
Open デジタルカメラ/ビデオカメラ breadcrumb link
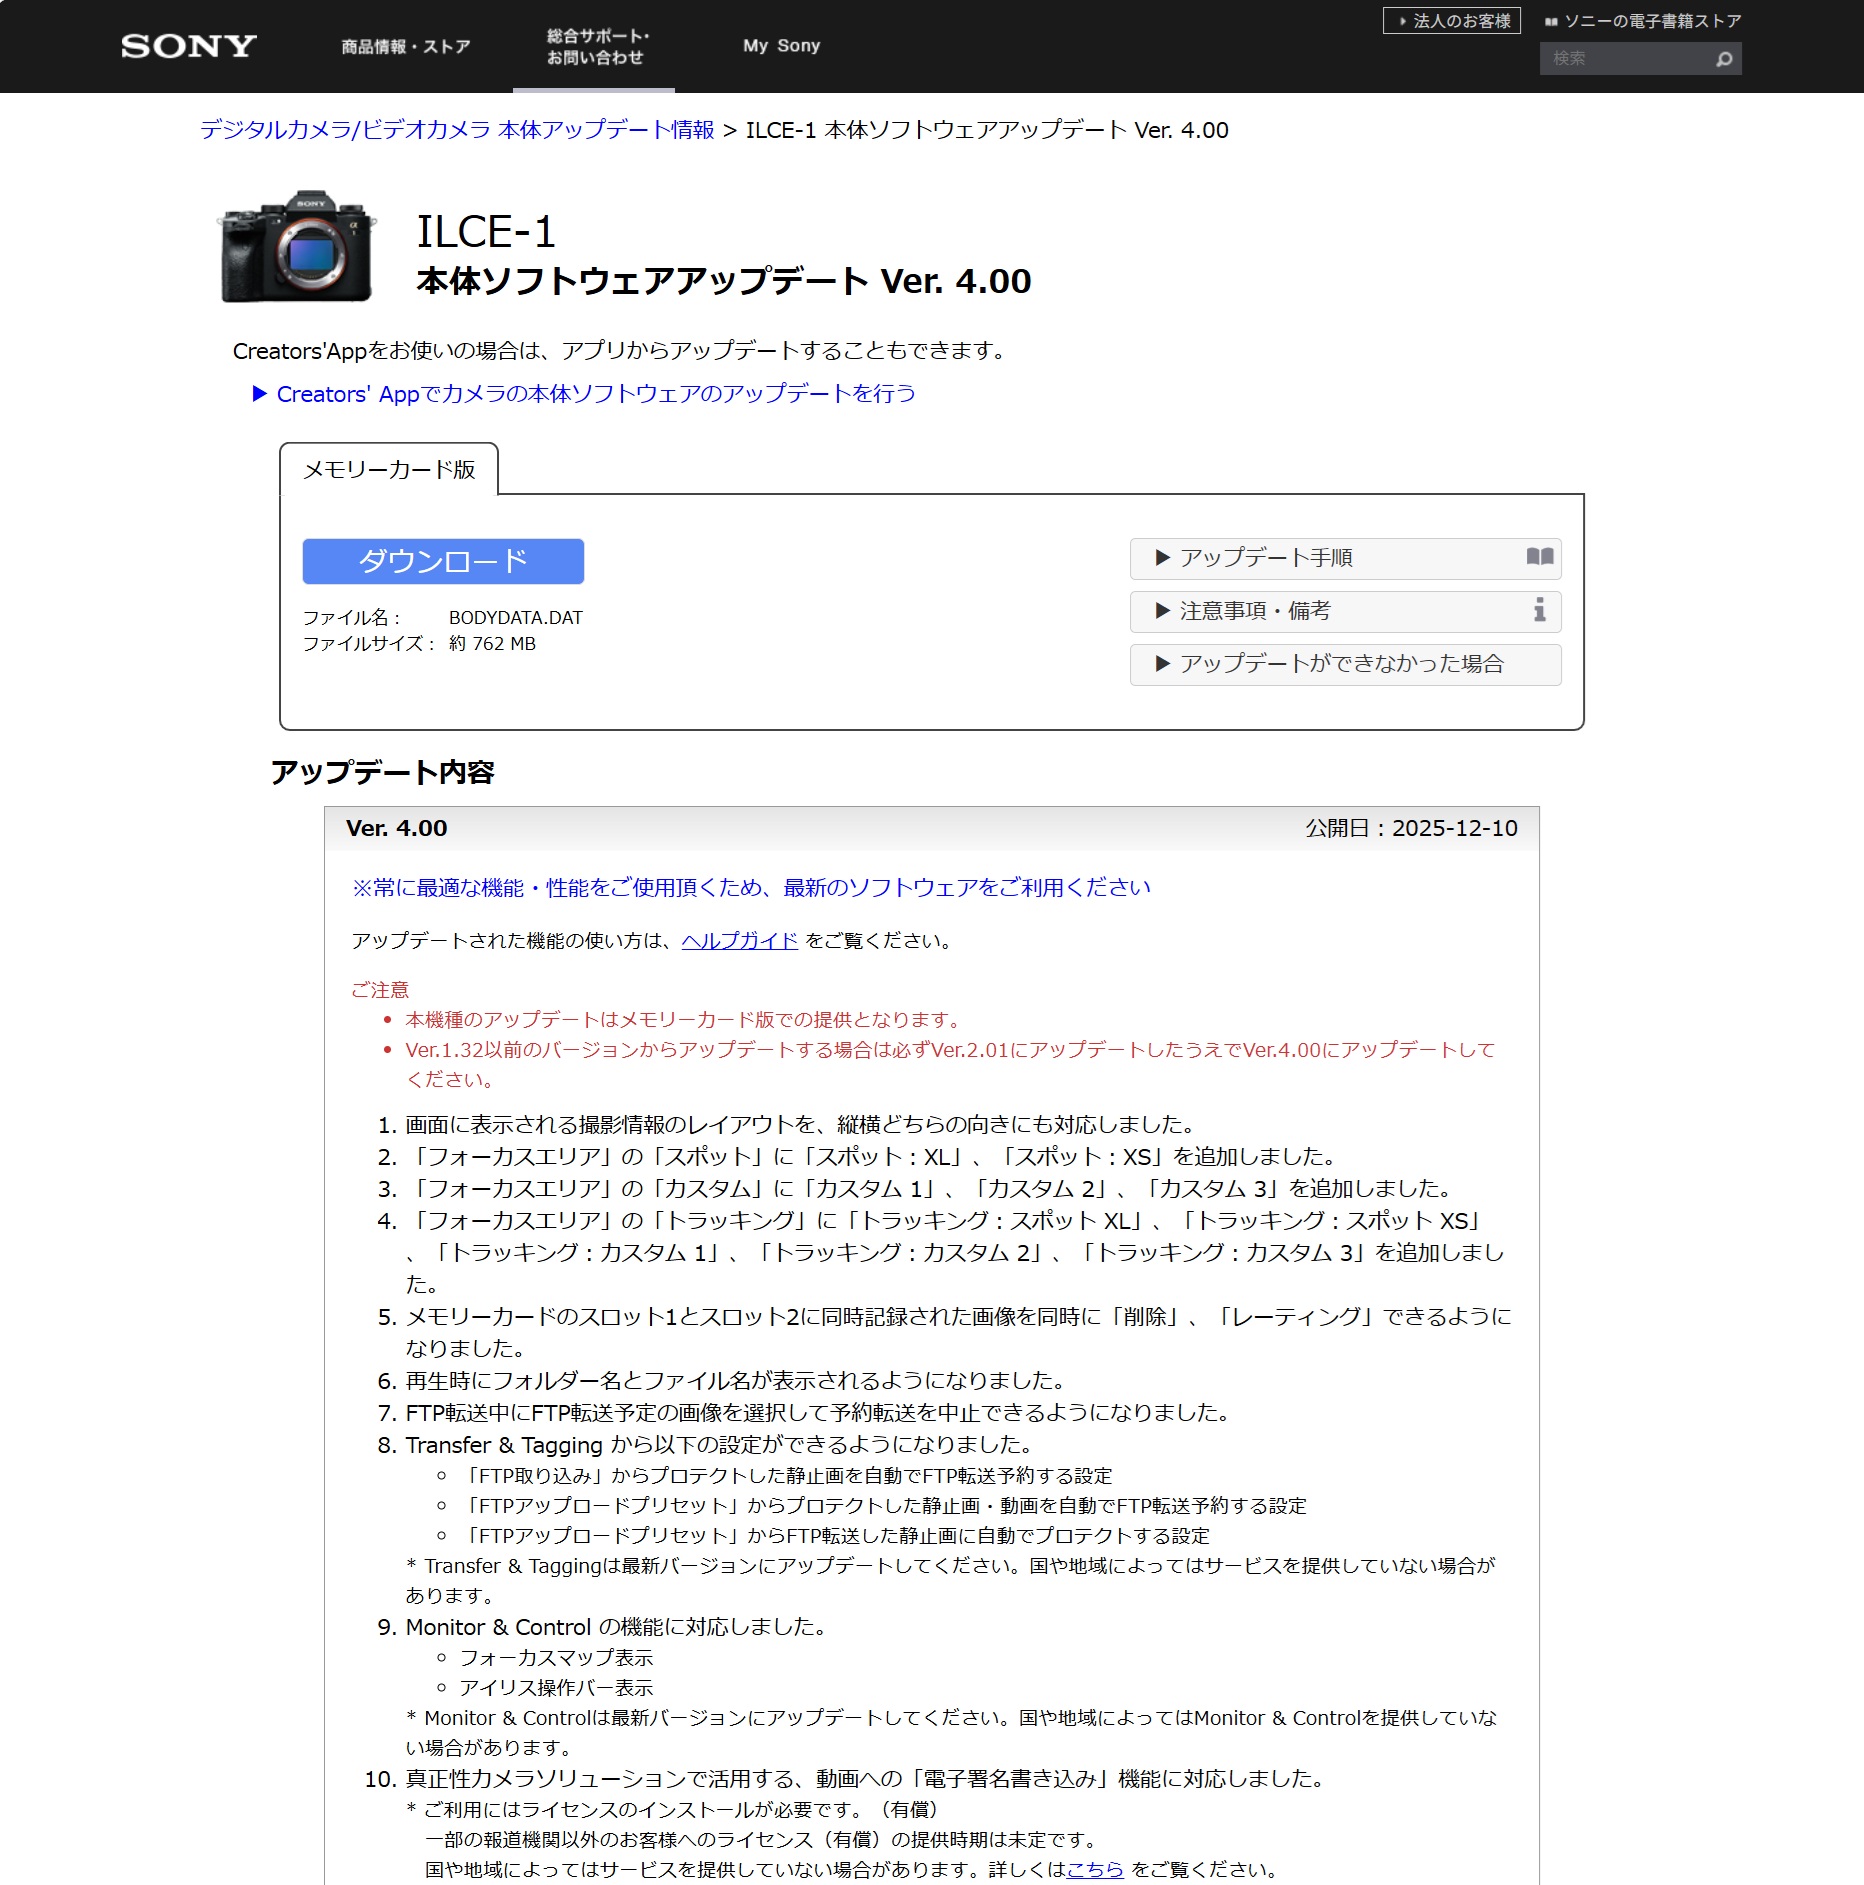coord(457,130)
